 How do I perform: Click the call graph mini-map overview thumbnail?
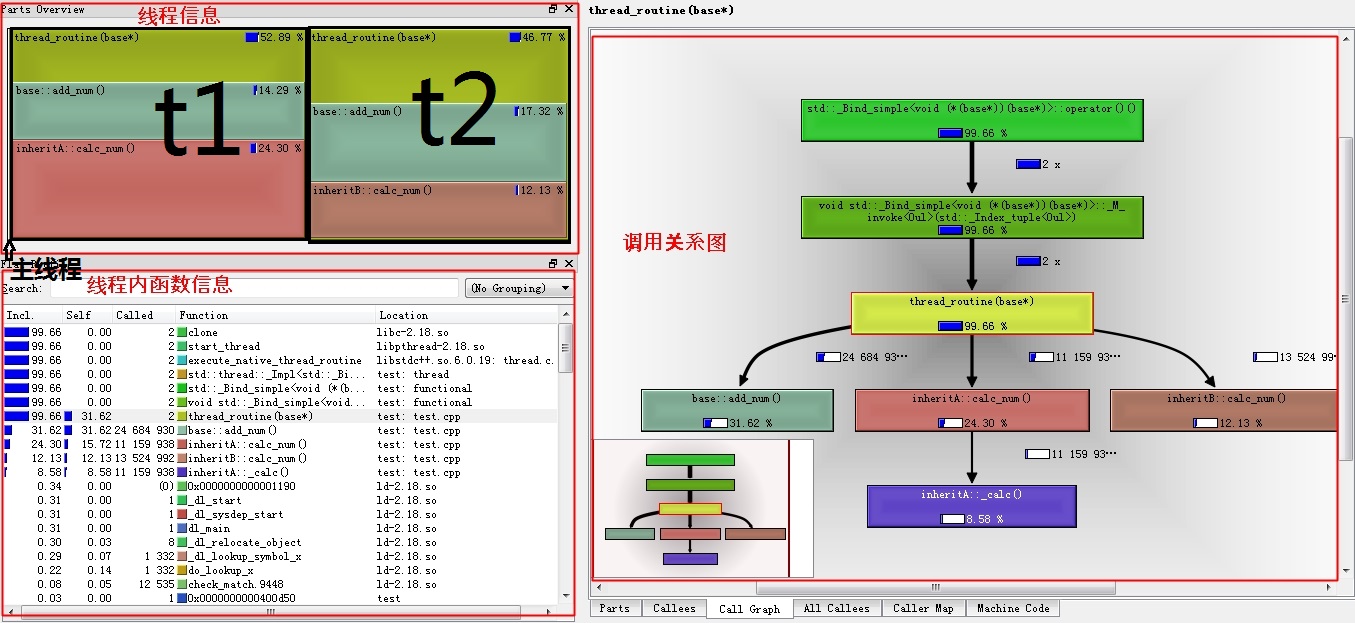703,508
